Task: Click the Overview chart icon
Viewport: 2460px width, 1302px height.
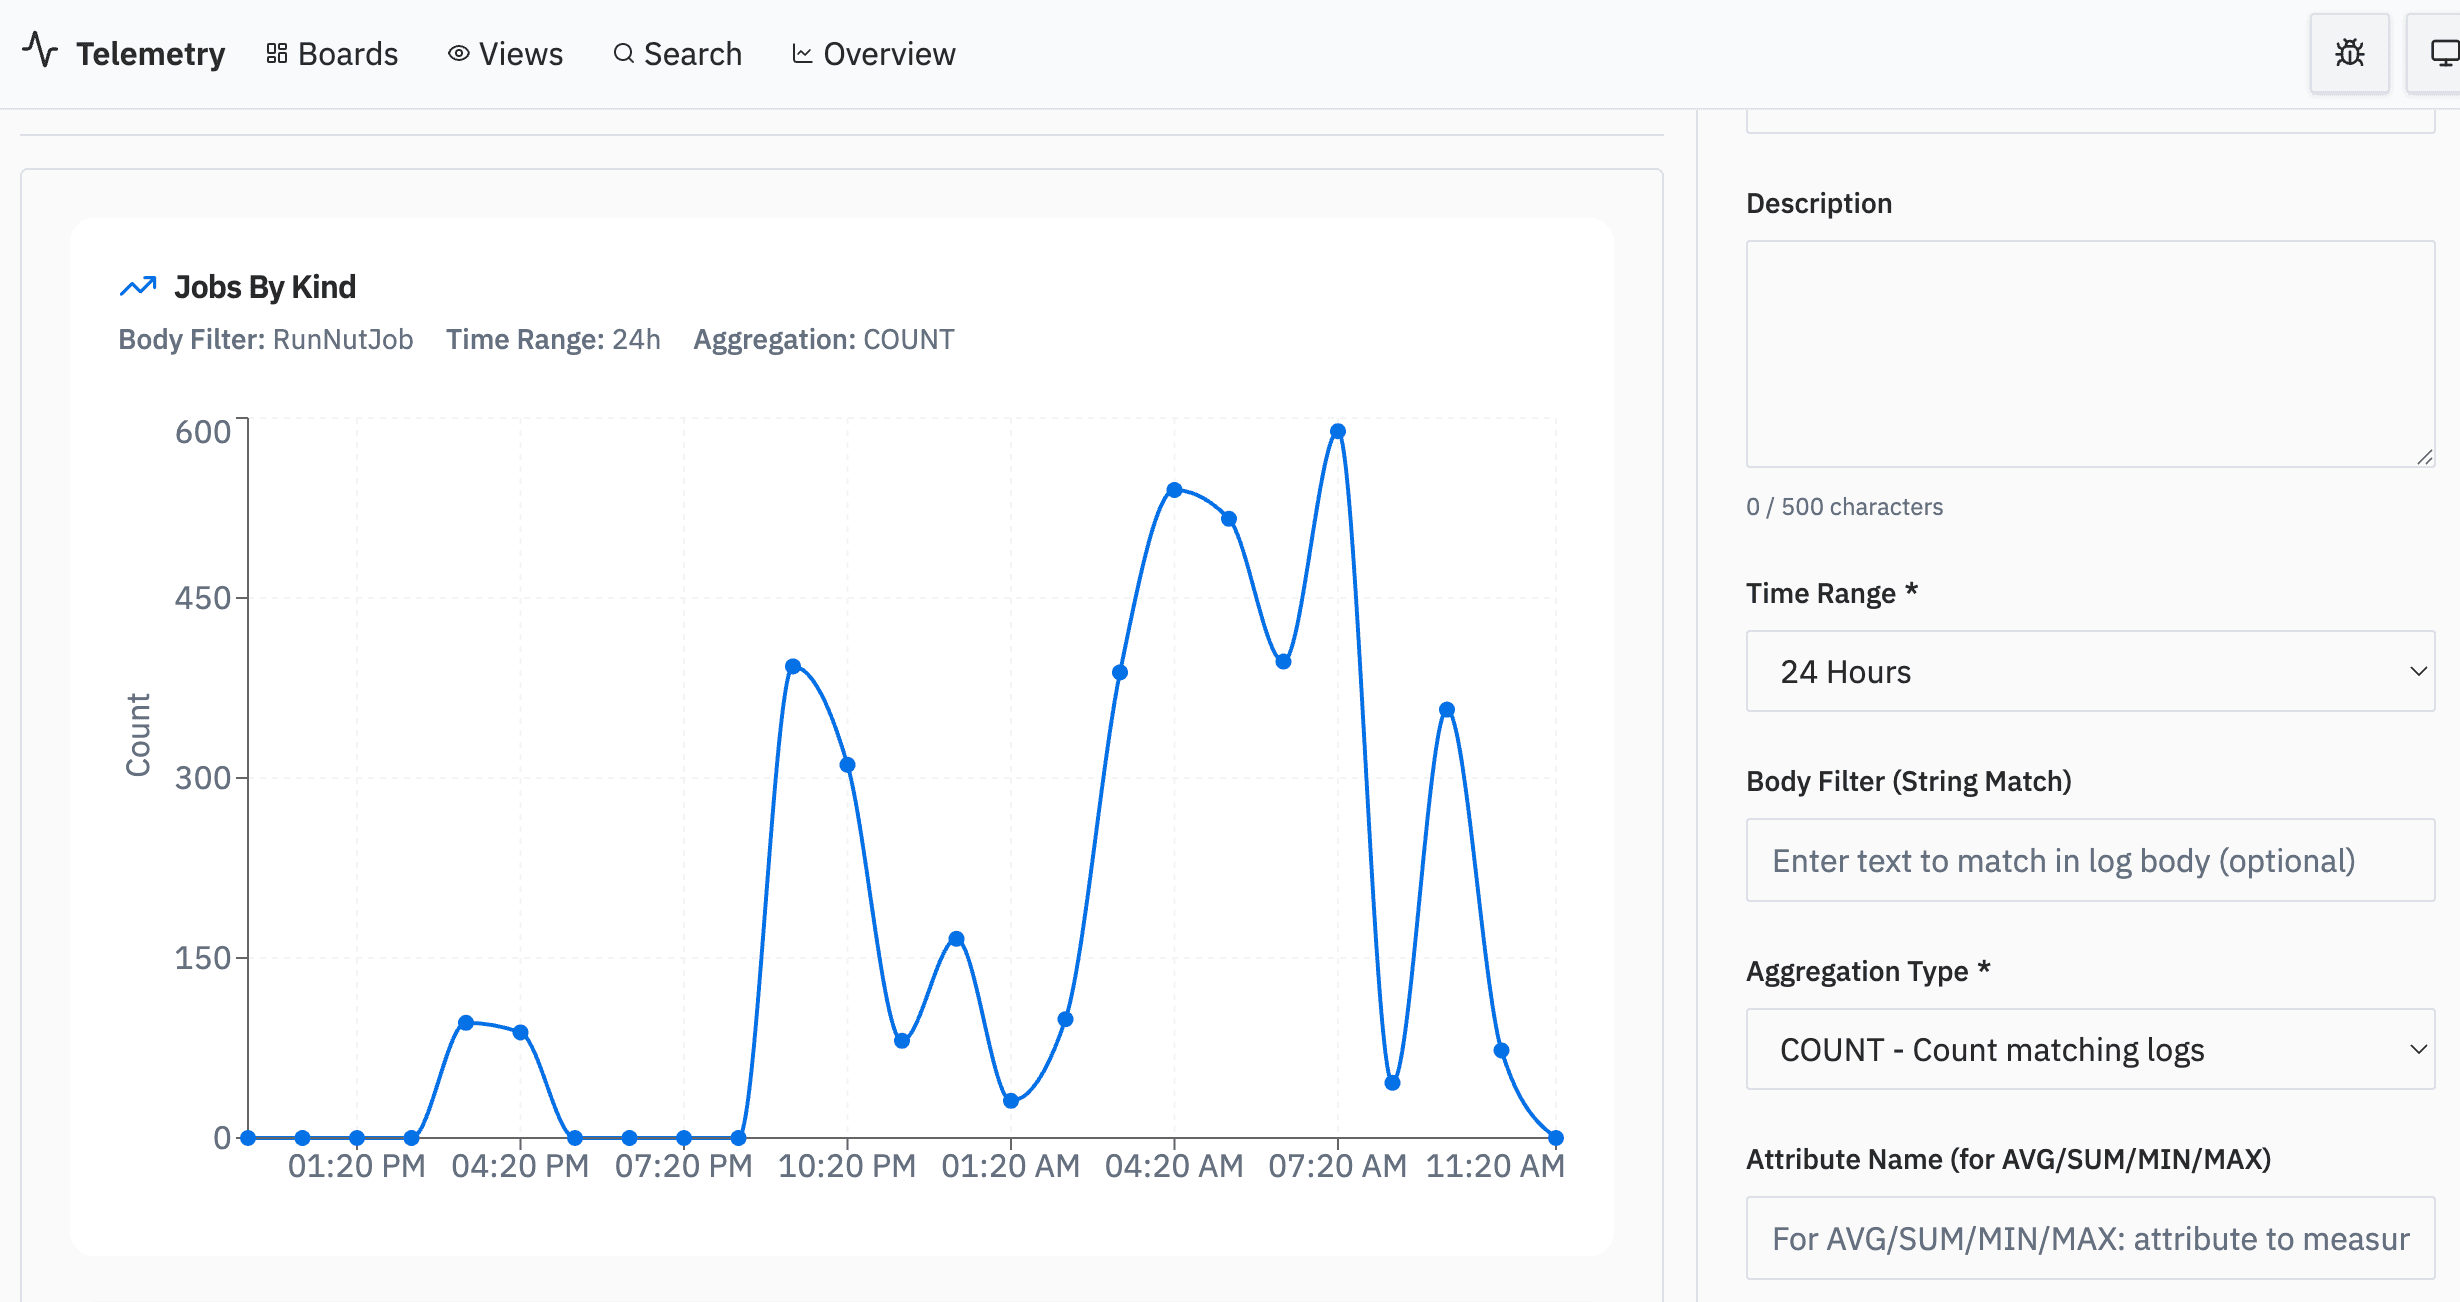Action: point(802,54)
